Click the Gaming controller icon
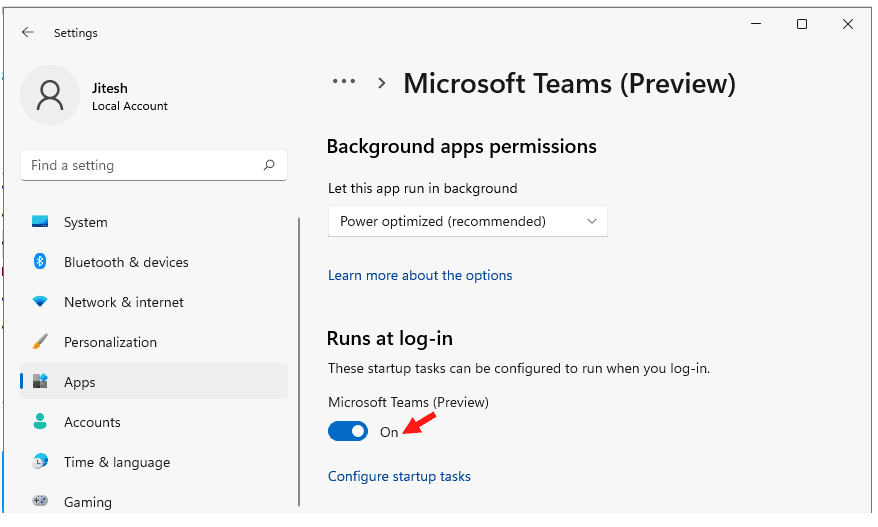Screen dimensions: 878x527 coord(40,501)
